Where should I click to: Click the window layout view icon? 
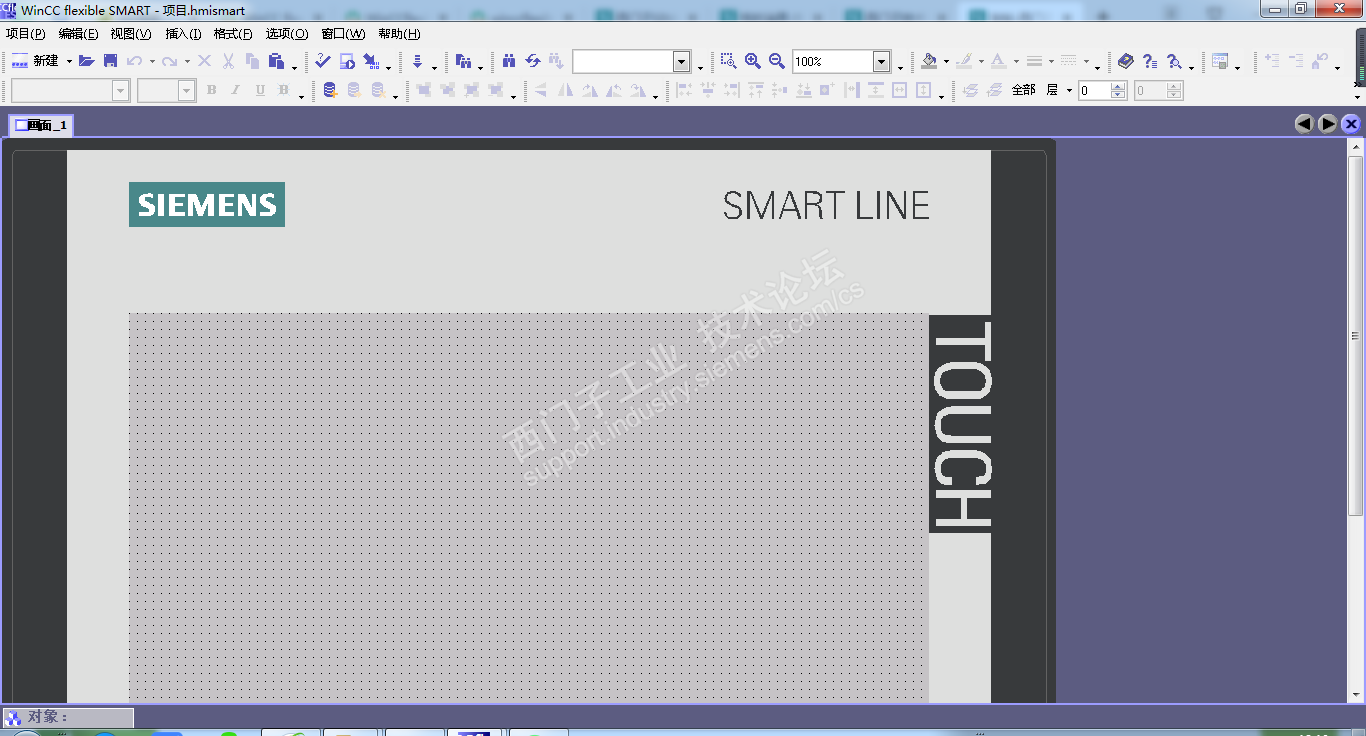point(1220,61)
